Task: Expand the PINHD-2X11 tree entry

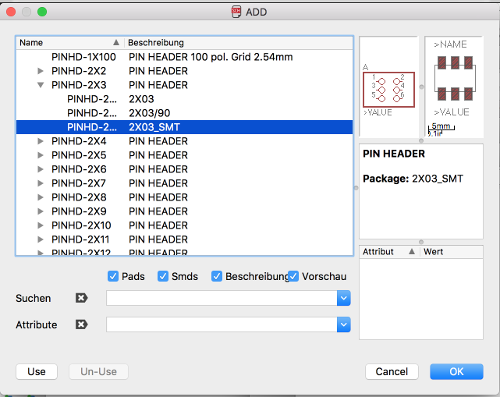Action: tap(40, 239)
